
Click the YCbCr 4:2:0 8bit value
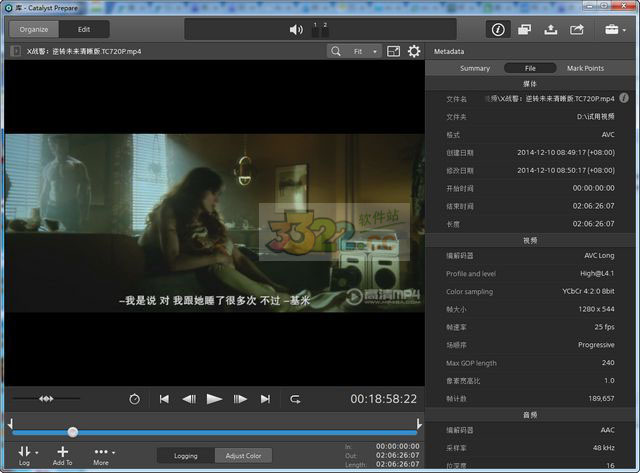click(588, 291)
